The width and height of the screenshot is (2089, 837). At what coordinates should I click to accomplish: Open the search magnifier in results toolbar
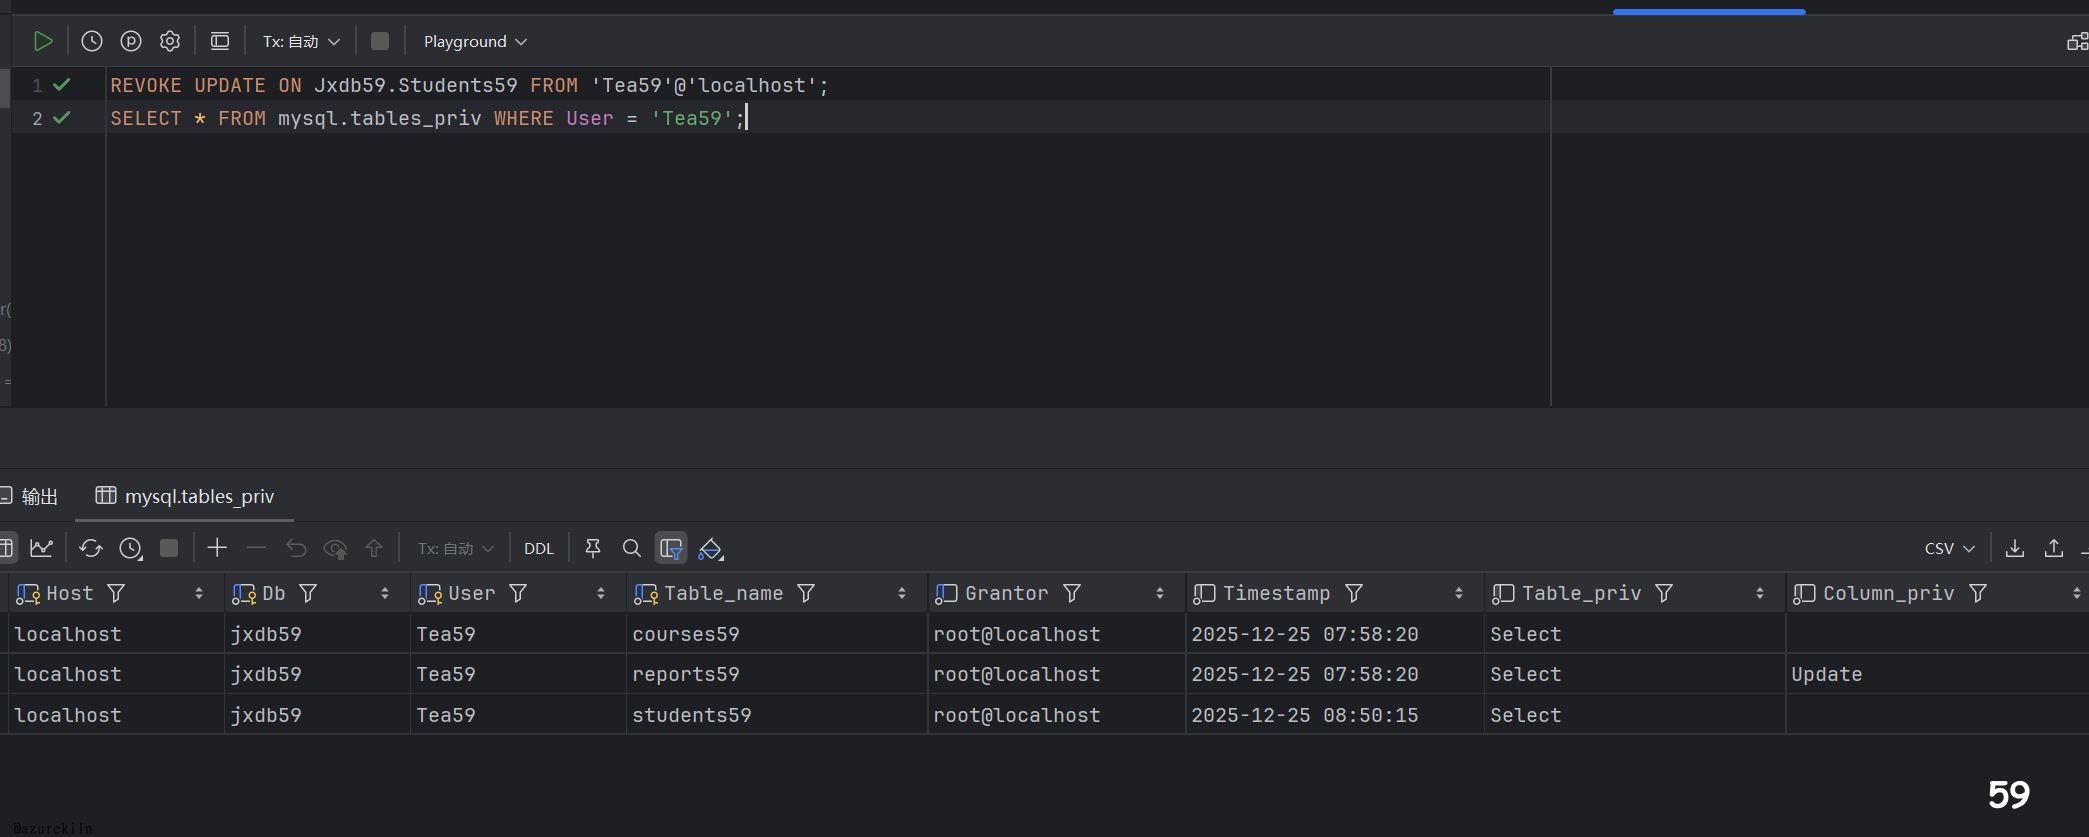[632, 548]
